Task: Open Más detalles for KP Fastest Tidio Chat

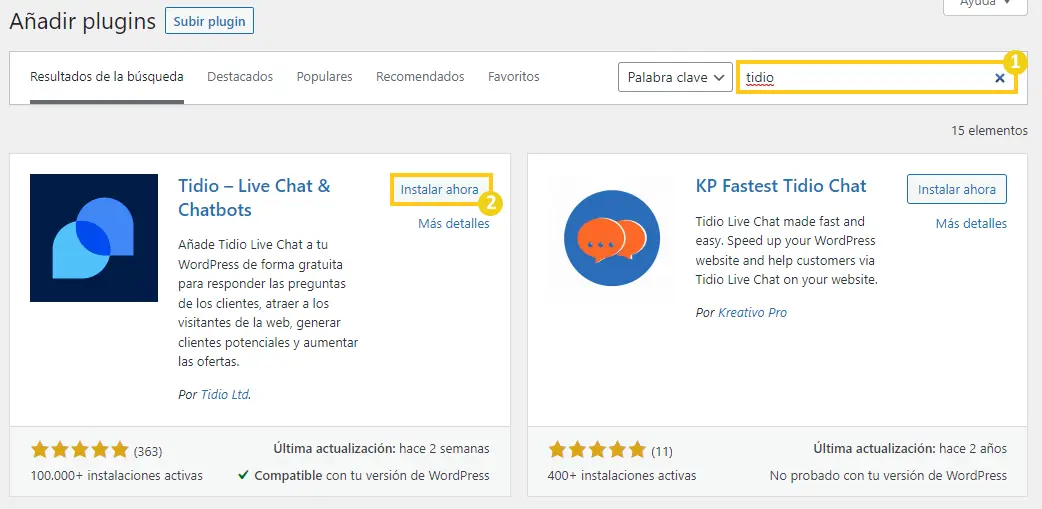Action: [972, 223]
